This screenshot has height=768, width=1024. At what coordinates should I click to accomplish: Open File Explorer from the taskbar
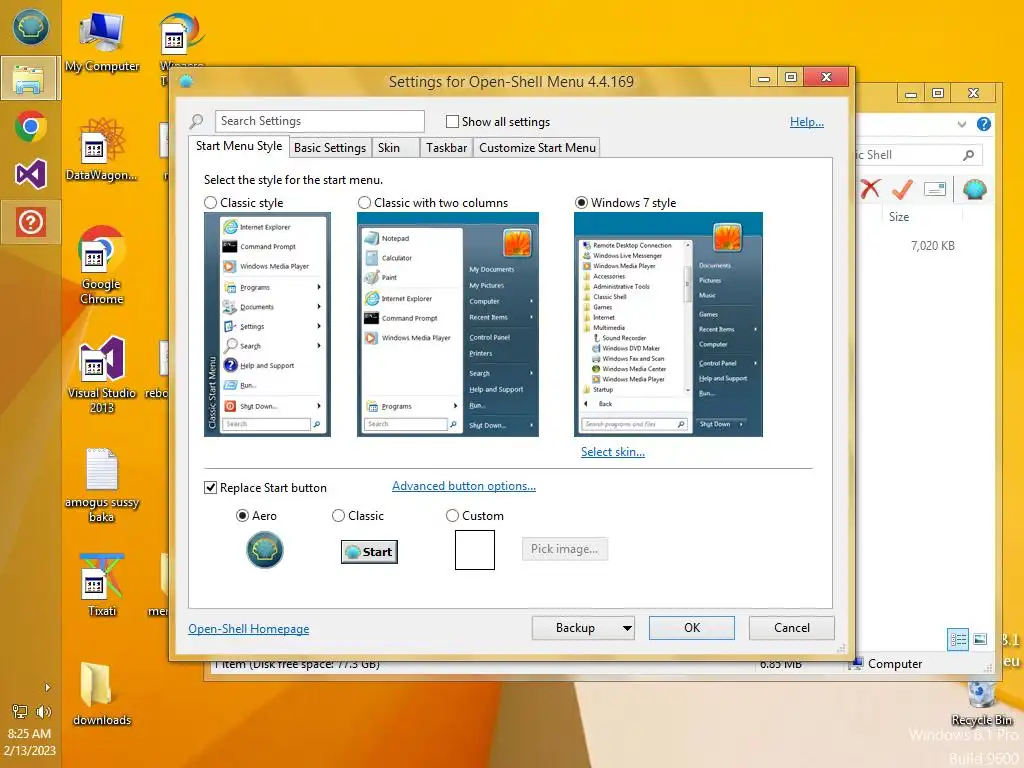(x=30, y=78)
